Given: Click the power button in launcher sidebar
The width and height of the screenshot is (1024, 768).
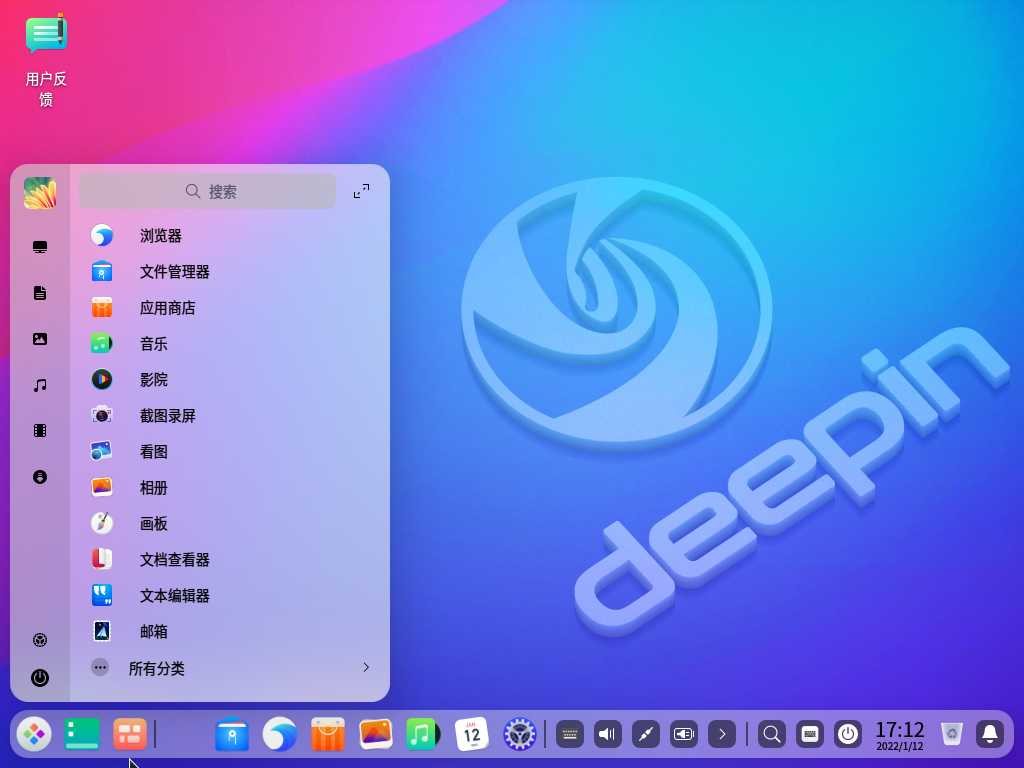Looking at the screenshot, I should click(40, 678).
